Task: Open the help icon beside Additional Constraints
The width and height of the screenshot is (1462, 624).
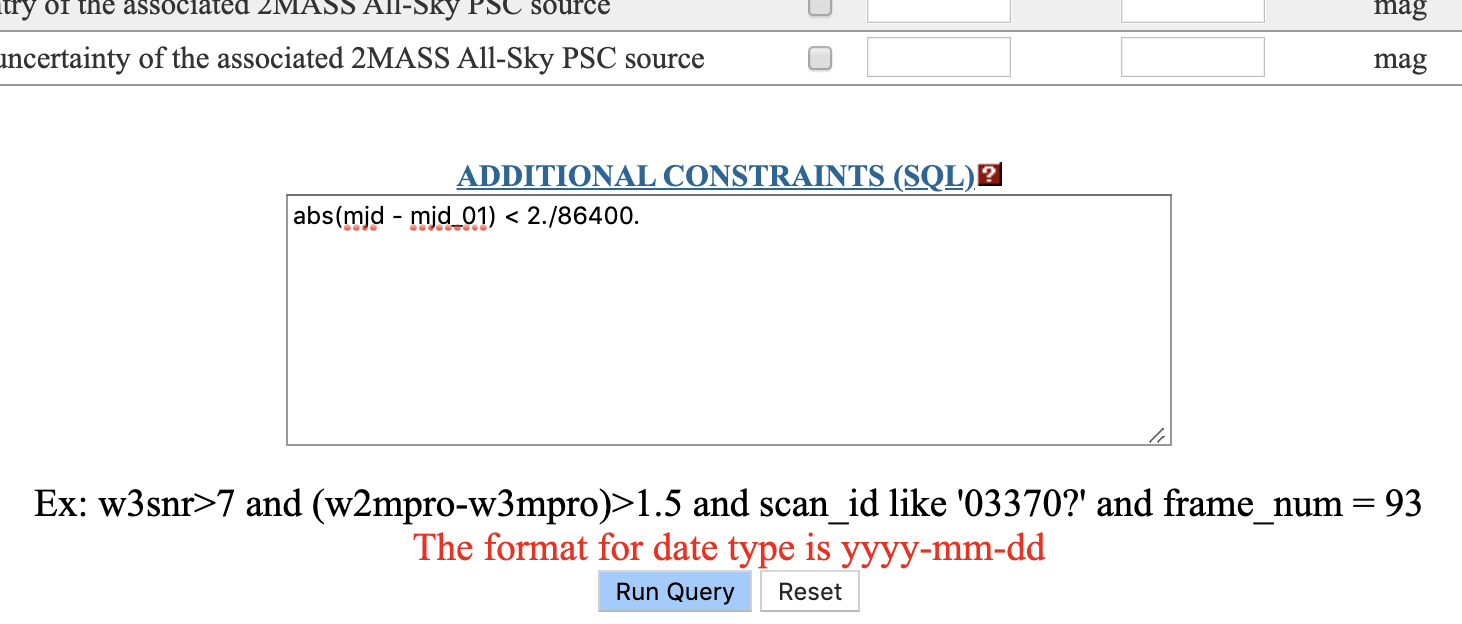Action: coord(989,176)
